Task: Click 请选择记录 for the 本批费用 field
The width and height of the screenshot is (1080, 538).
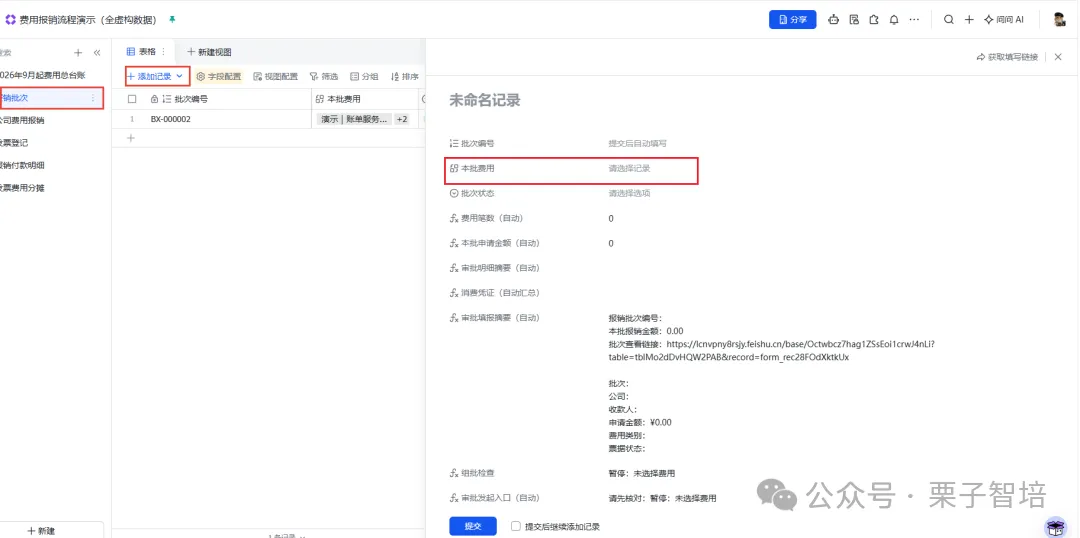Action: pyautogui.click(x=629, y=168)
